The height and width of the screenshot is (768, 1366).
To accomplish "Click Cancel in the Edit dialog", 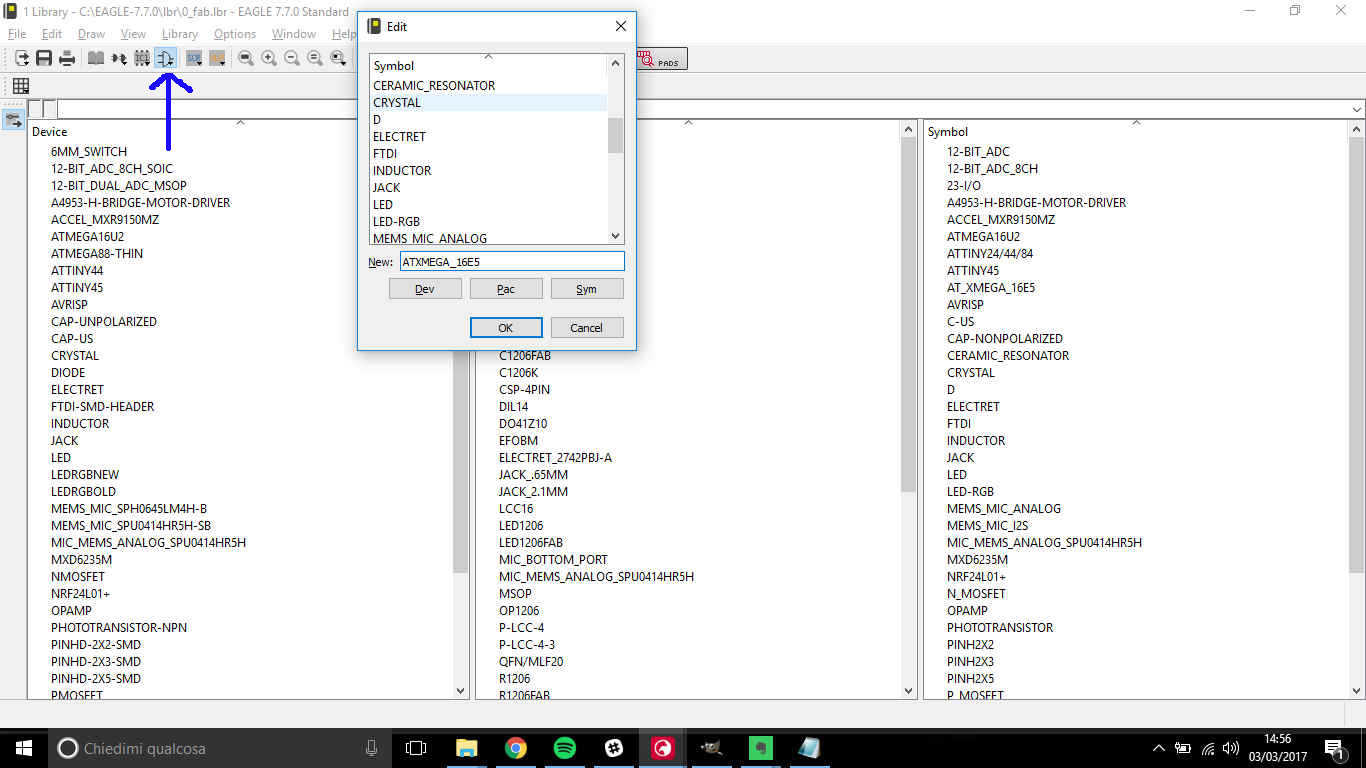I will (587, 328).
